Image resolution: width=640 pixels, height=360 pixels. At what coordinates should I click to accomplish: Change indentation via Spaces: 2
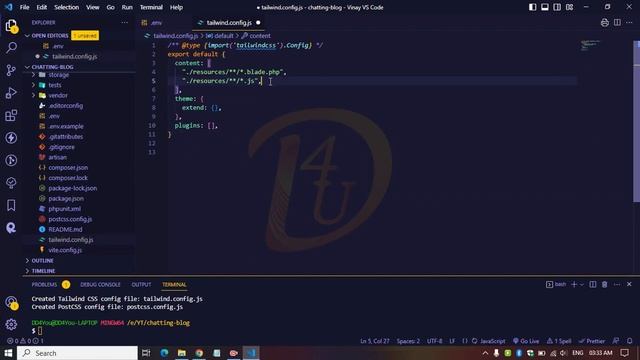click(408, 341)
